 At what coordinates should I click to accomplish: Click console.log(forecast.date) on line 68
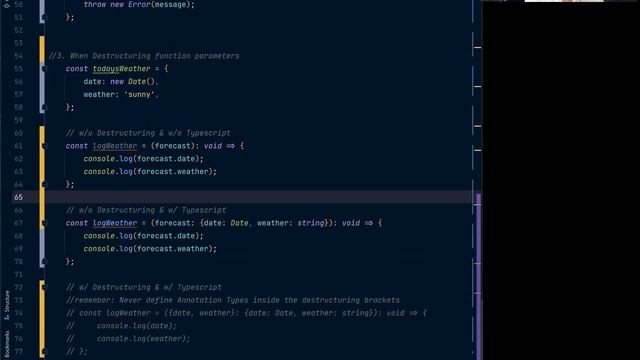pos(143,236)
